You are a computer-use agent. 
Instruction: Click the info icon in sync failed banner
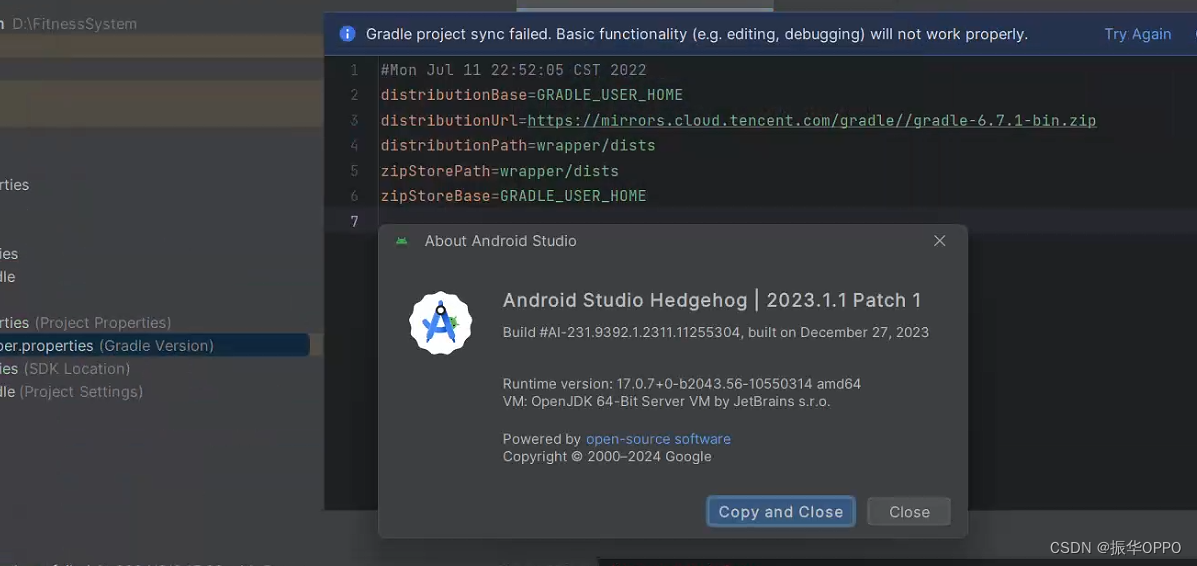(x=347, y=34)
